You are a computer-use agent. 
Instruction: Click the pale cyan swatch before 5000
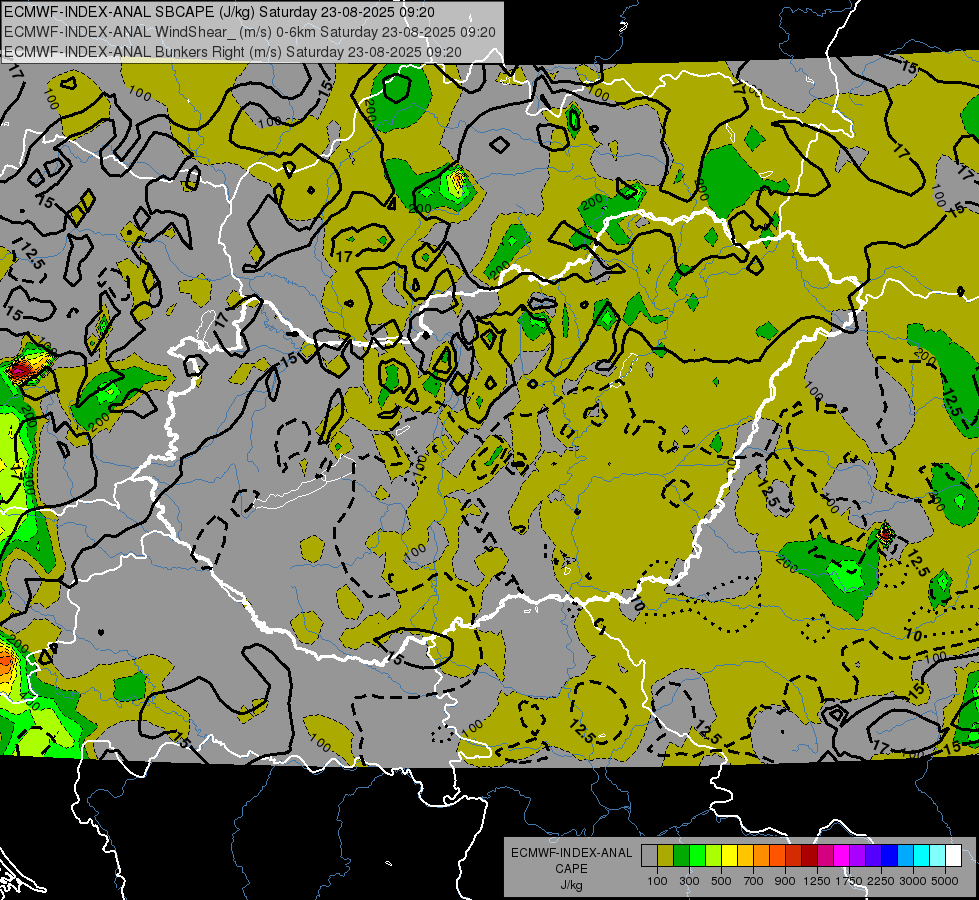938,855
